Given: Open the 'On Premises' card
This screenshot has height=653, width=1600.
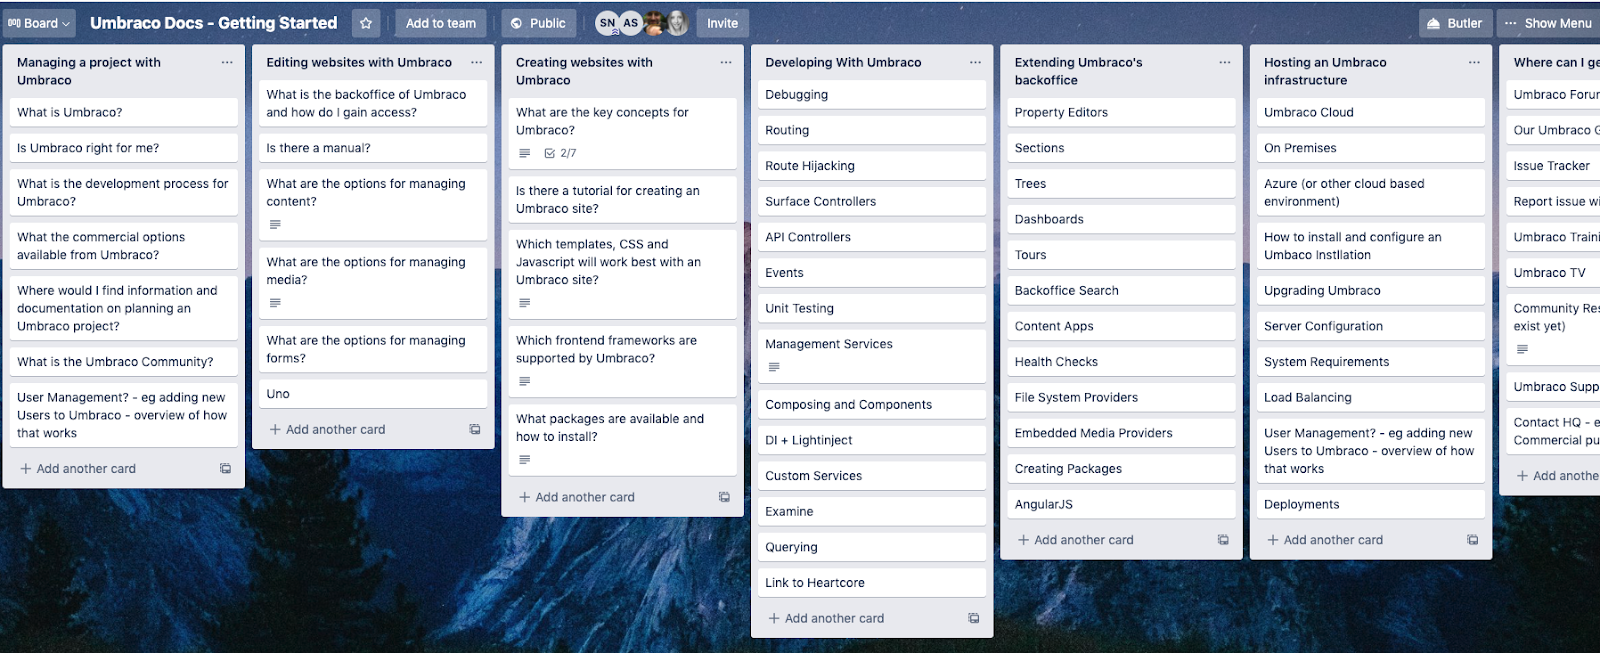Looking at the screenshot, I should pyautogui.click(x=1371, y=148).
